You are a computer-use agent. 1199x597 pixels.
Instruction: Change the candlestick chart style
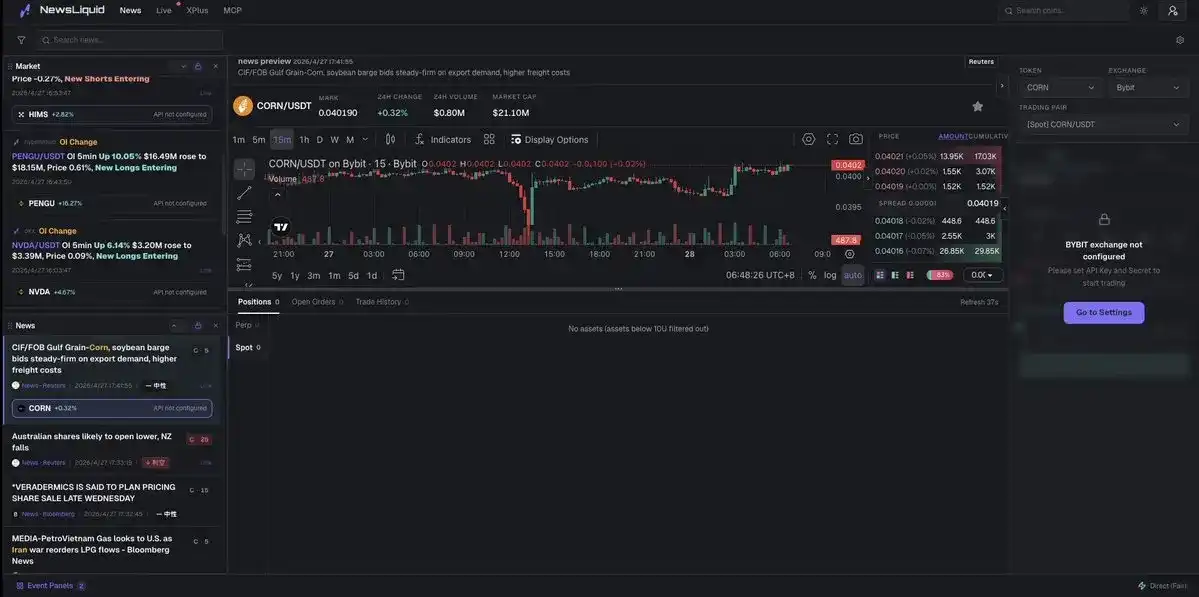390,139
